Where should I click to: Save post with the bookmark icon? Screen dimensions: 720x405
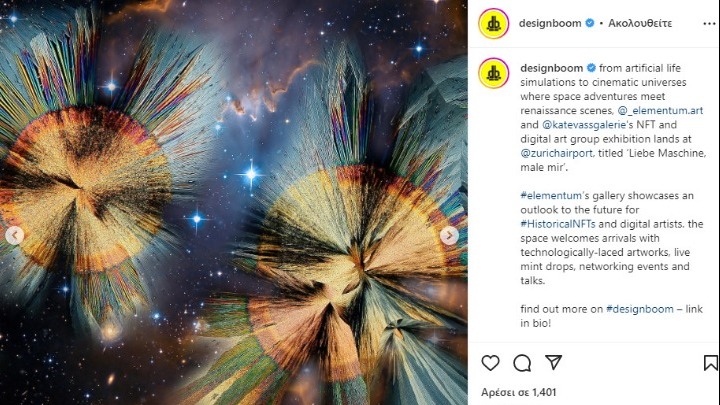click(x=710, y=362)
